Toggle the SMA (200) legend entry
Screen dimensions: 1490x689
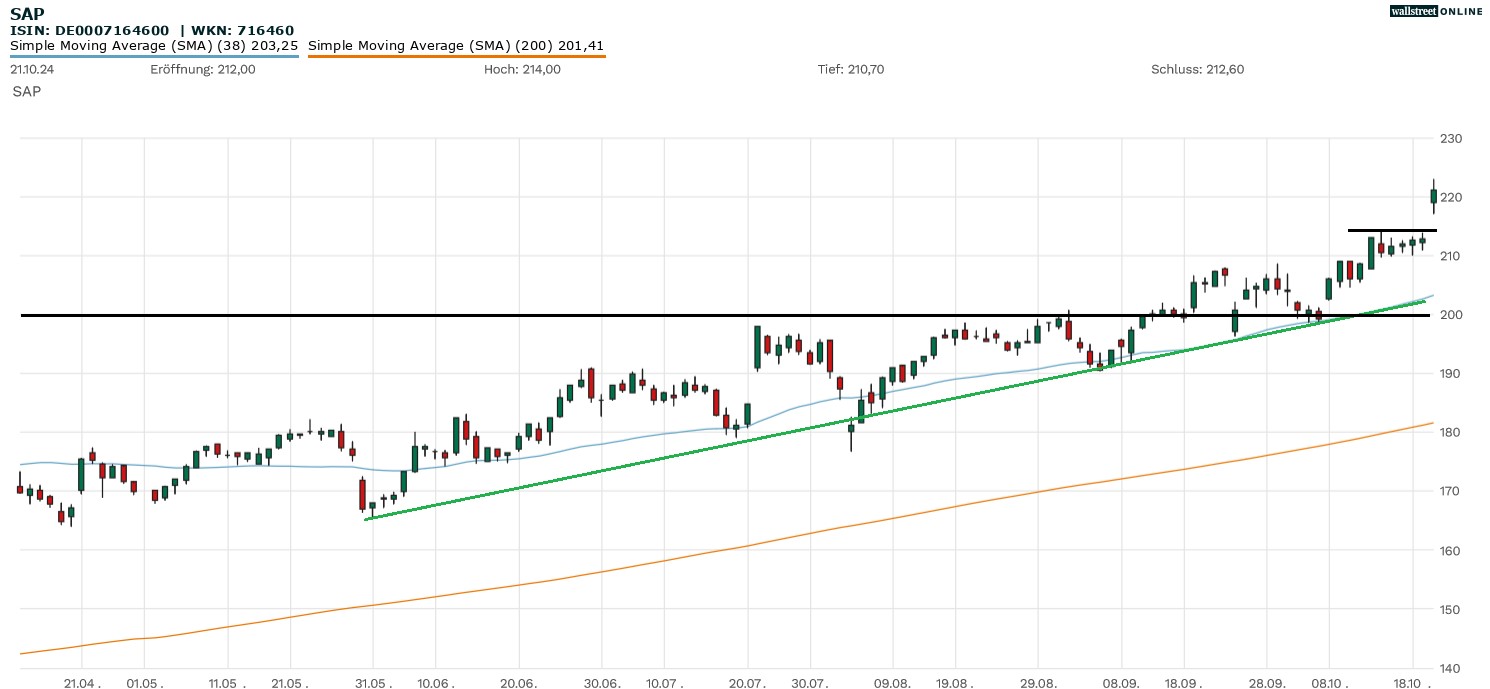point(456,46)
